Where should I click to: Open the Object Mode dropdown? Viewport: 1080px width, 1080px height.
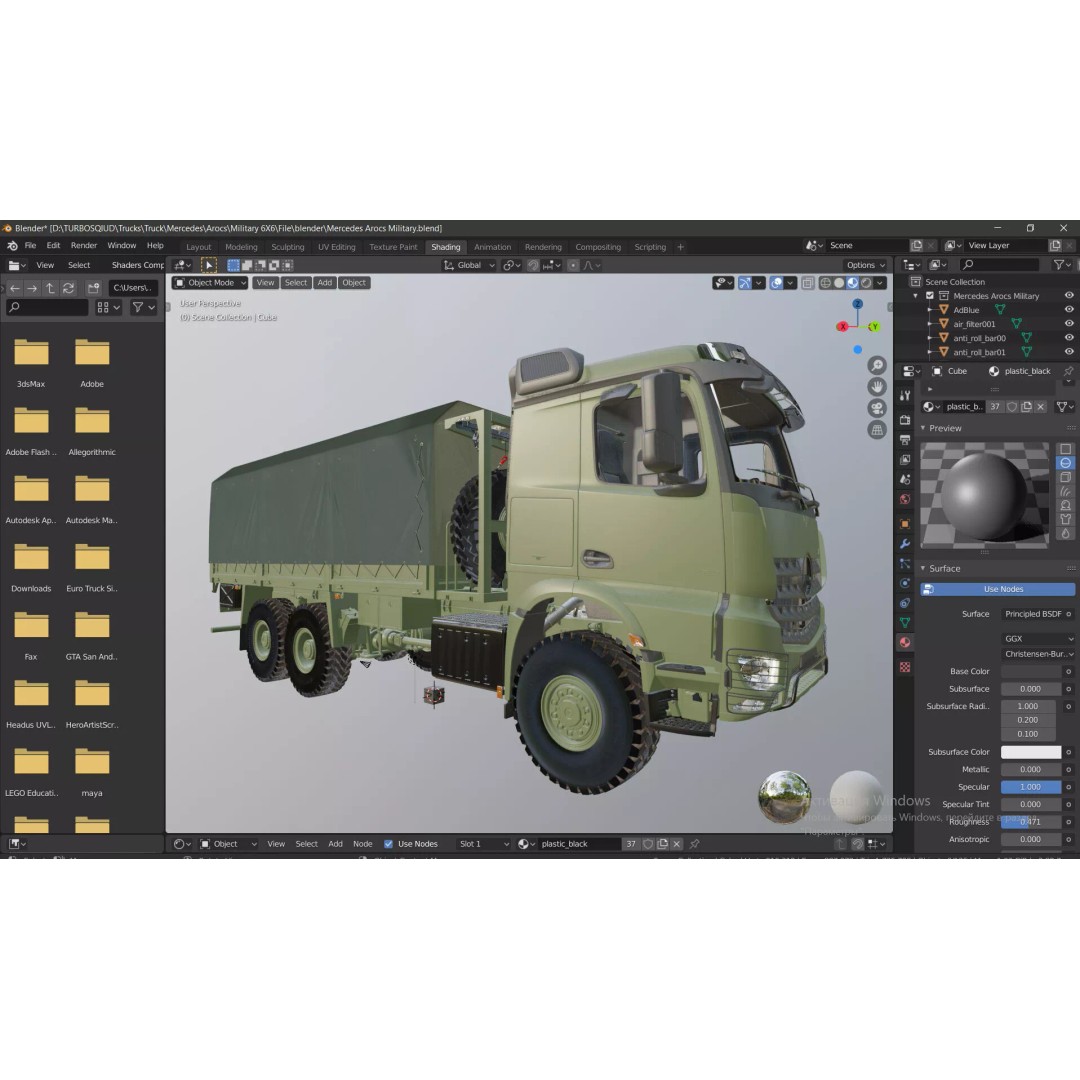click(210, 282)
